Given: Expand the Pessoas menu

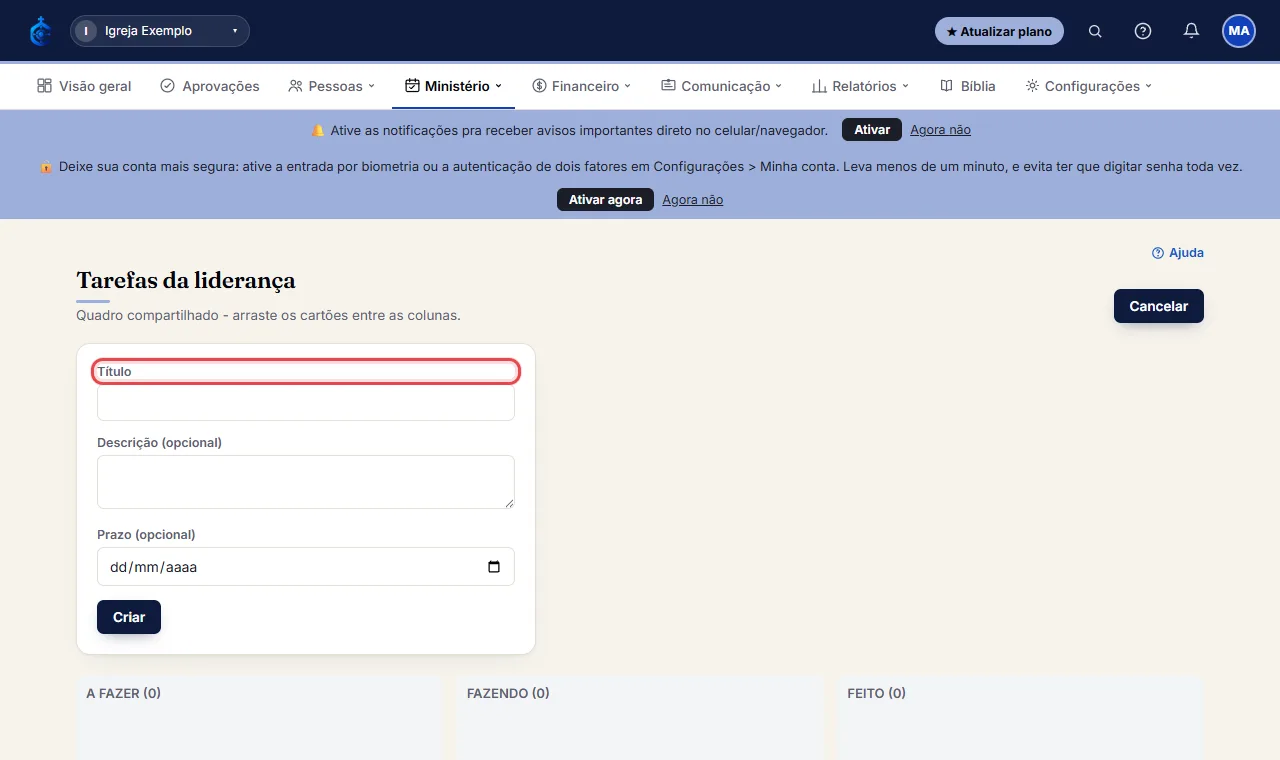Looking at the screenshot, I should point(331,86).
